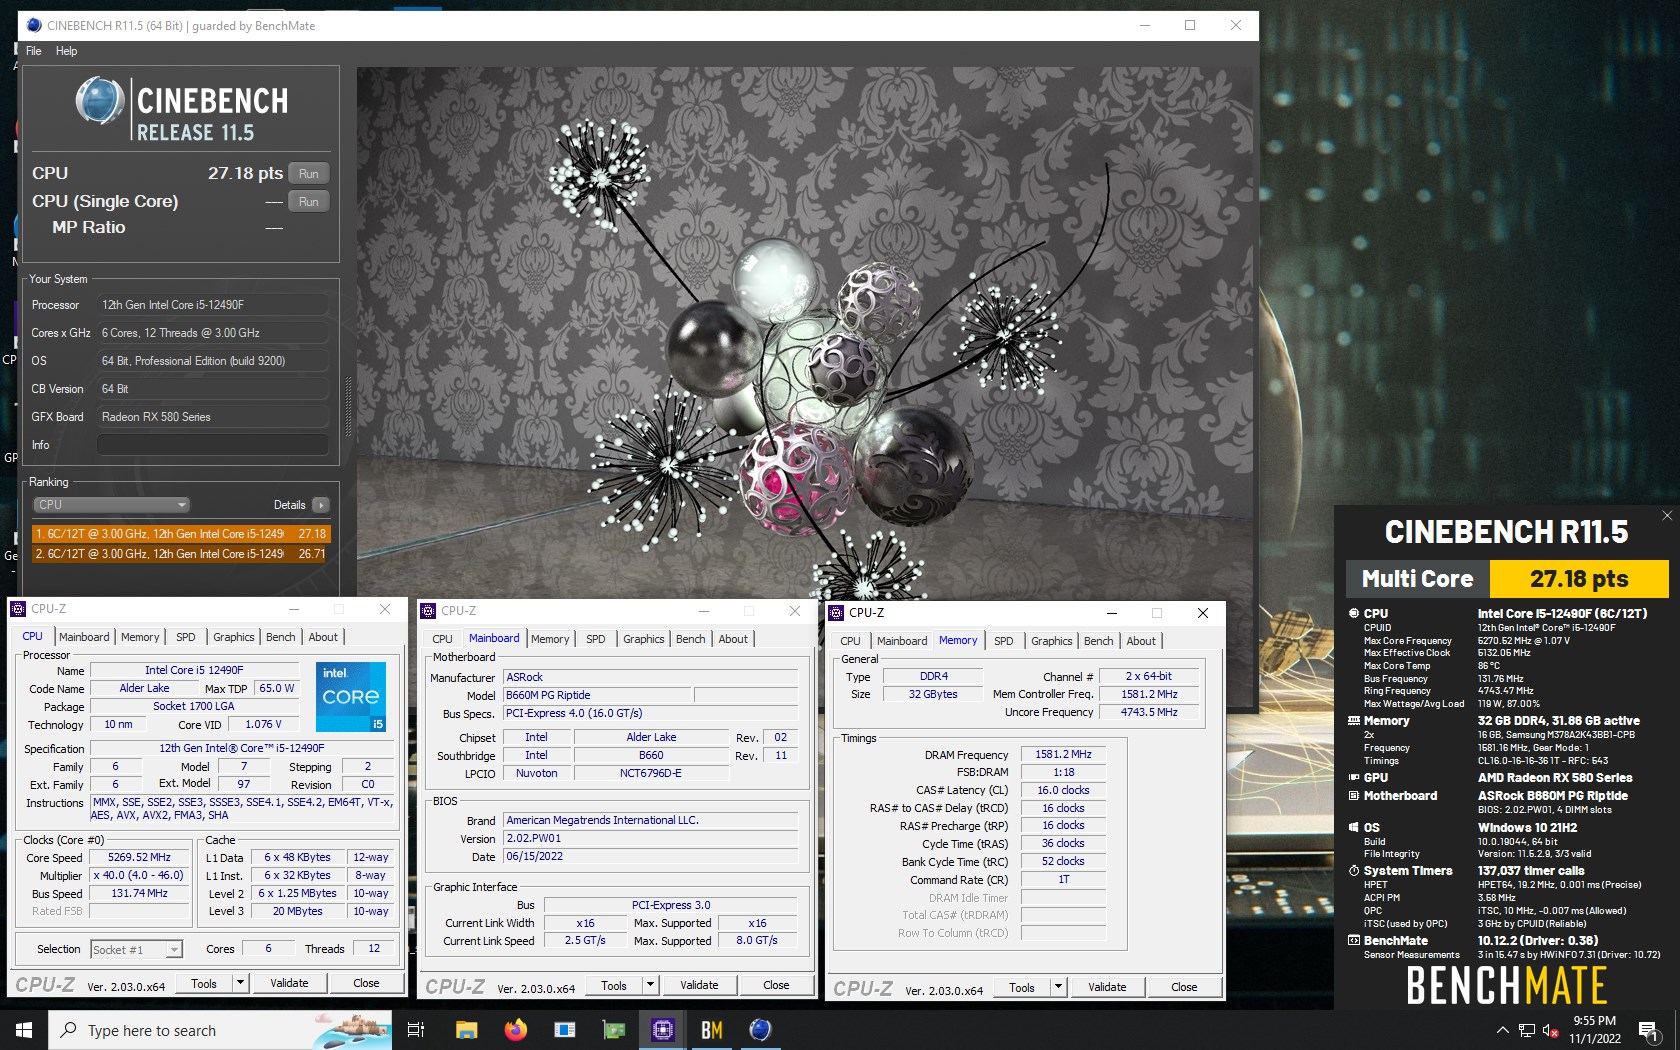Open Memory tab in Mainboard CPU-Z window
The height and width of the screenshot is (1050, 1680).
click(x=550, y=639)
